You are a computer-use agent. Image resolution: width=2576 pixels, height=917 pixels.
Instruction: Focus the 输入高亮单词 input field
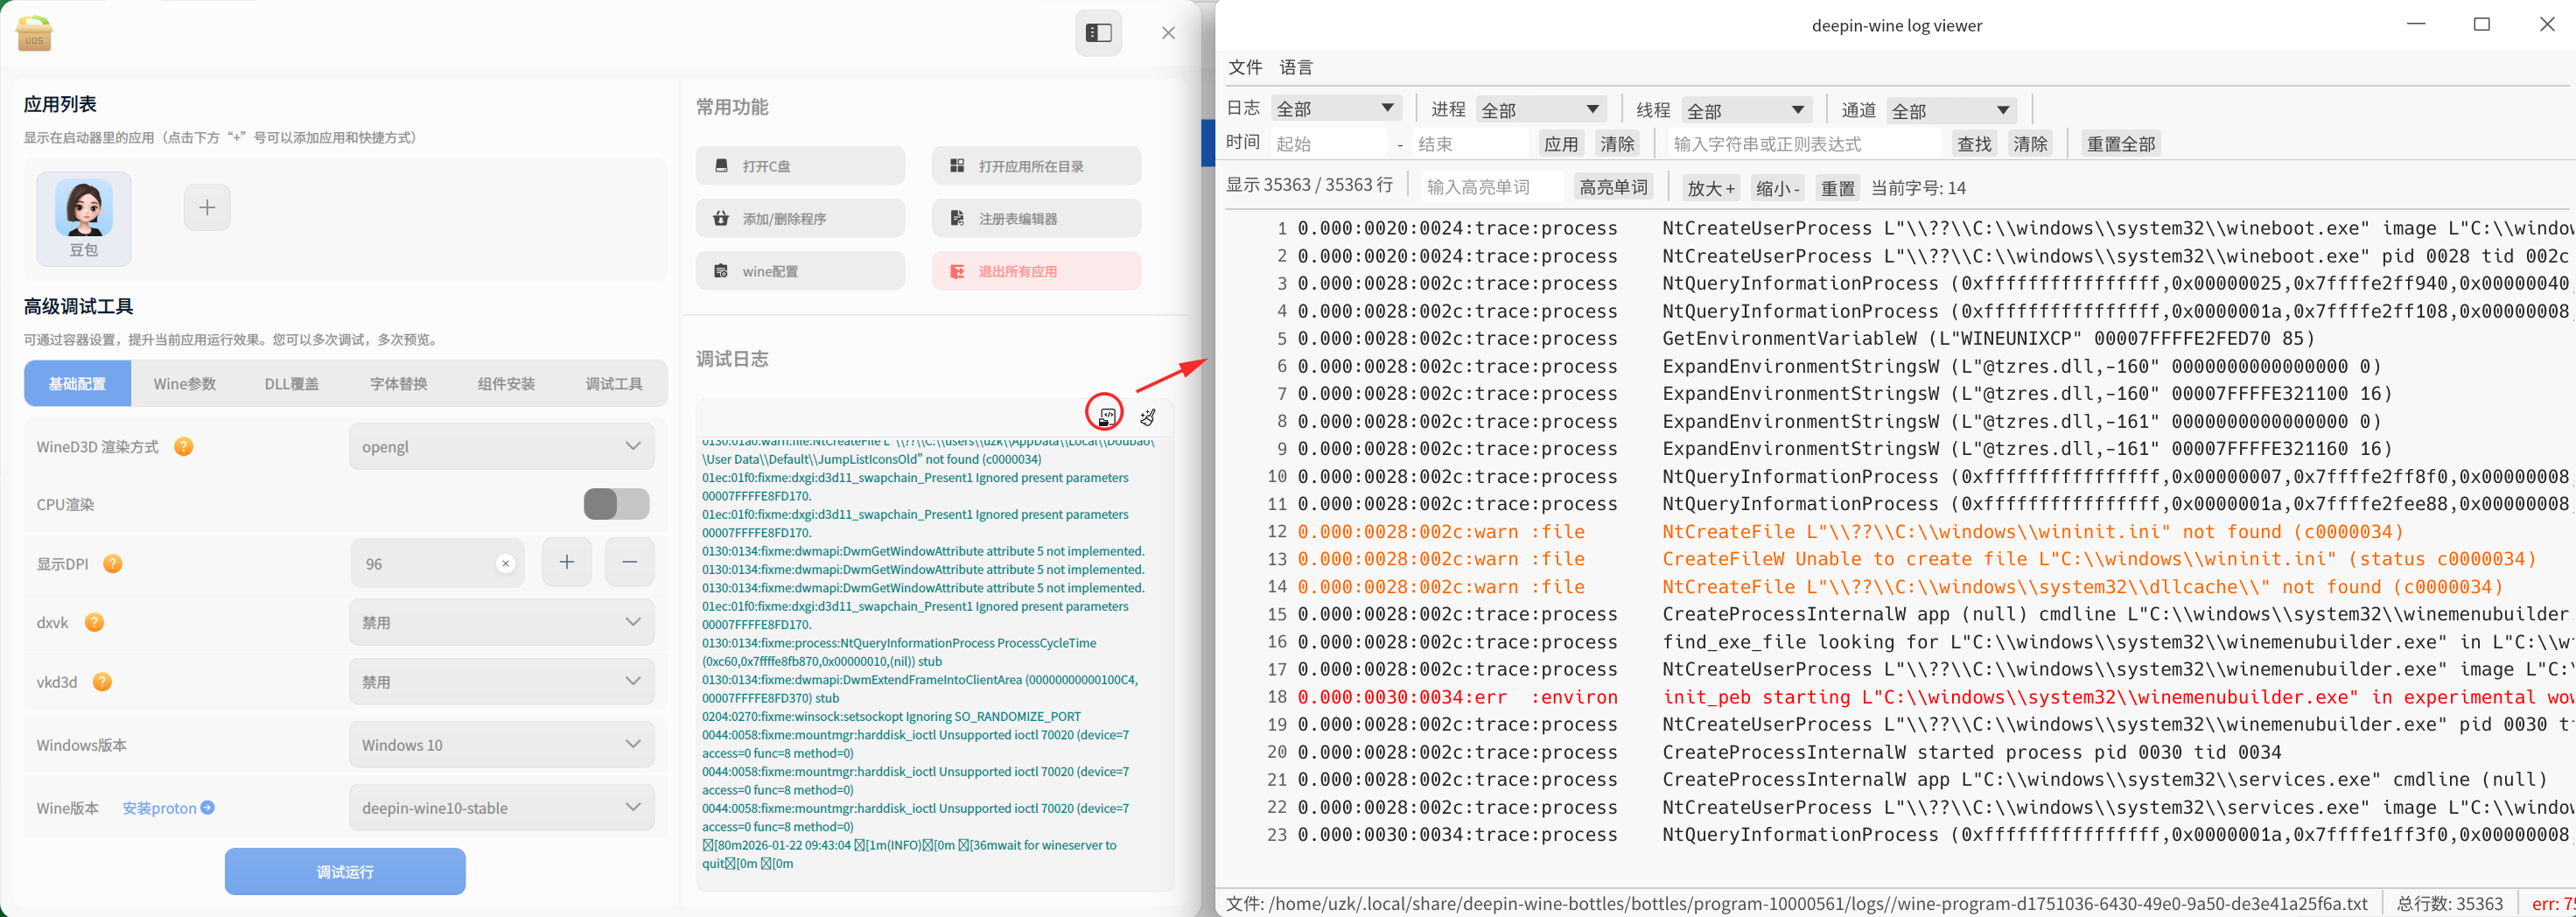1491,187
